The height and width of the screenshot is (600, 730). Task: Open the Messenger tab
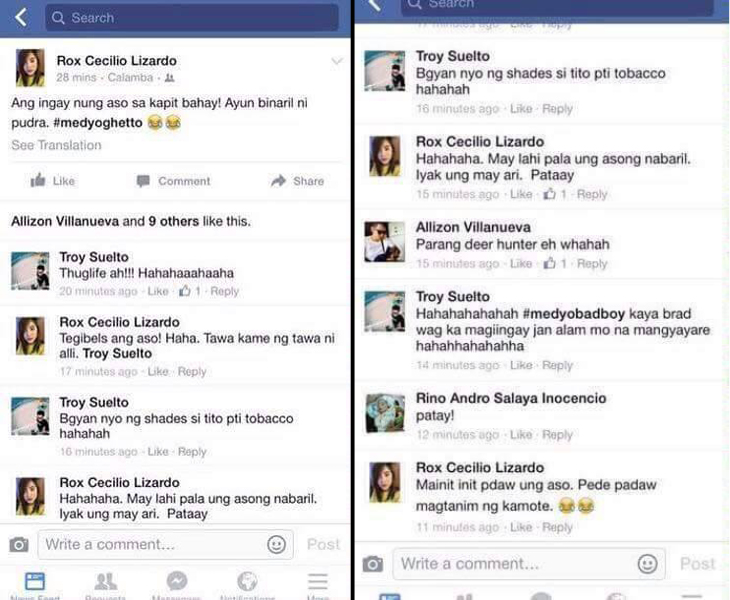click(x=176, y=586)
